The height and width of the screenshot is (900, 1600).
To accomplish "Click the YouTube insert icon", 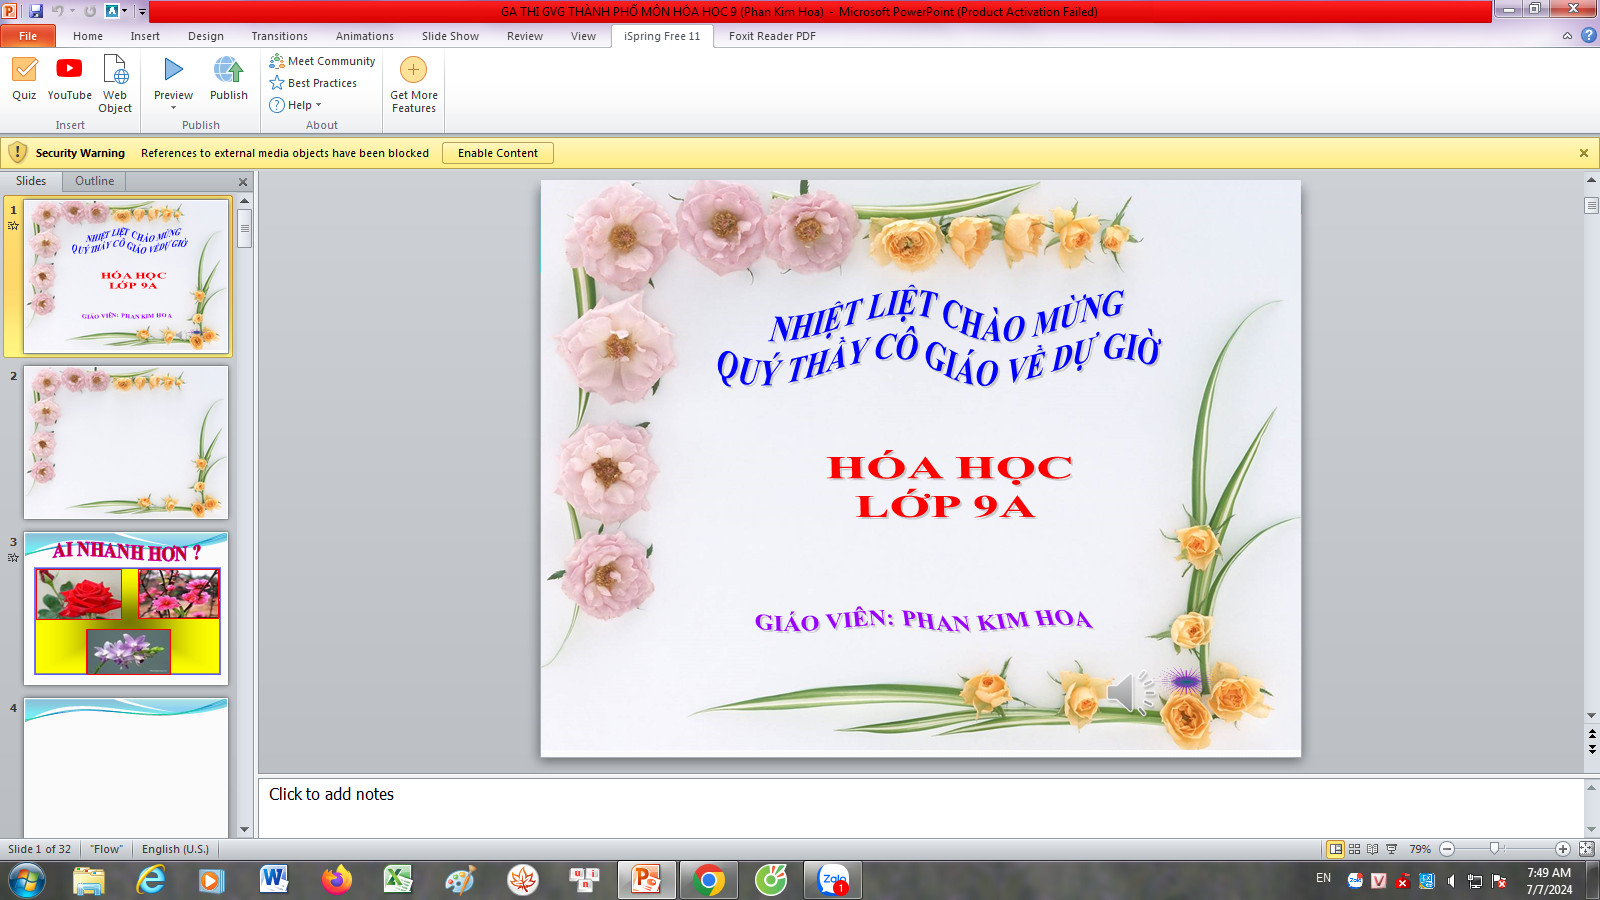I will tap(69, 78).
